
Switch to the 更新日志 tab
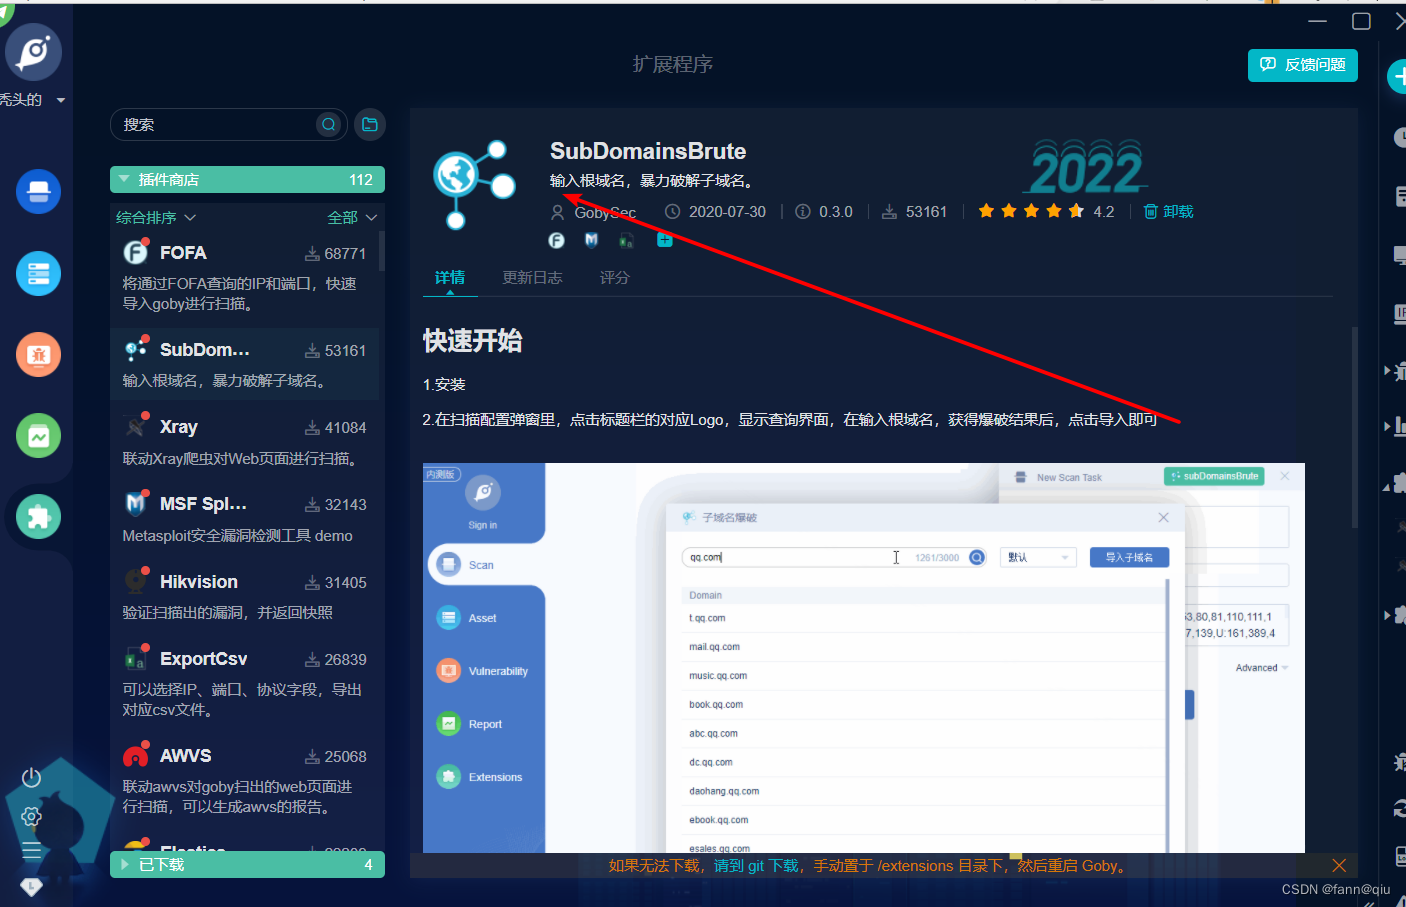click(x=532, y=277)
